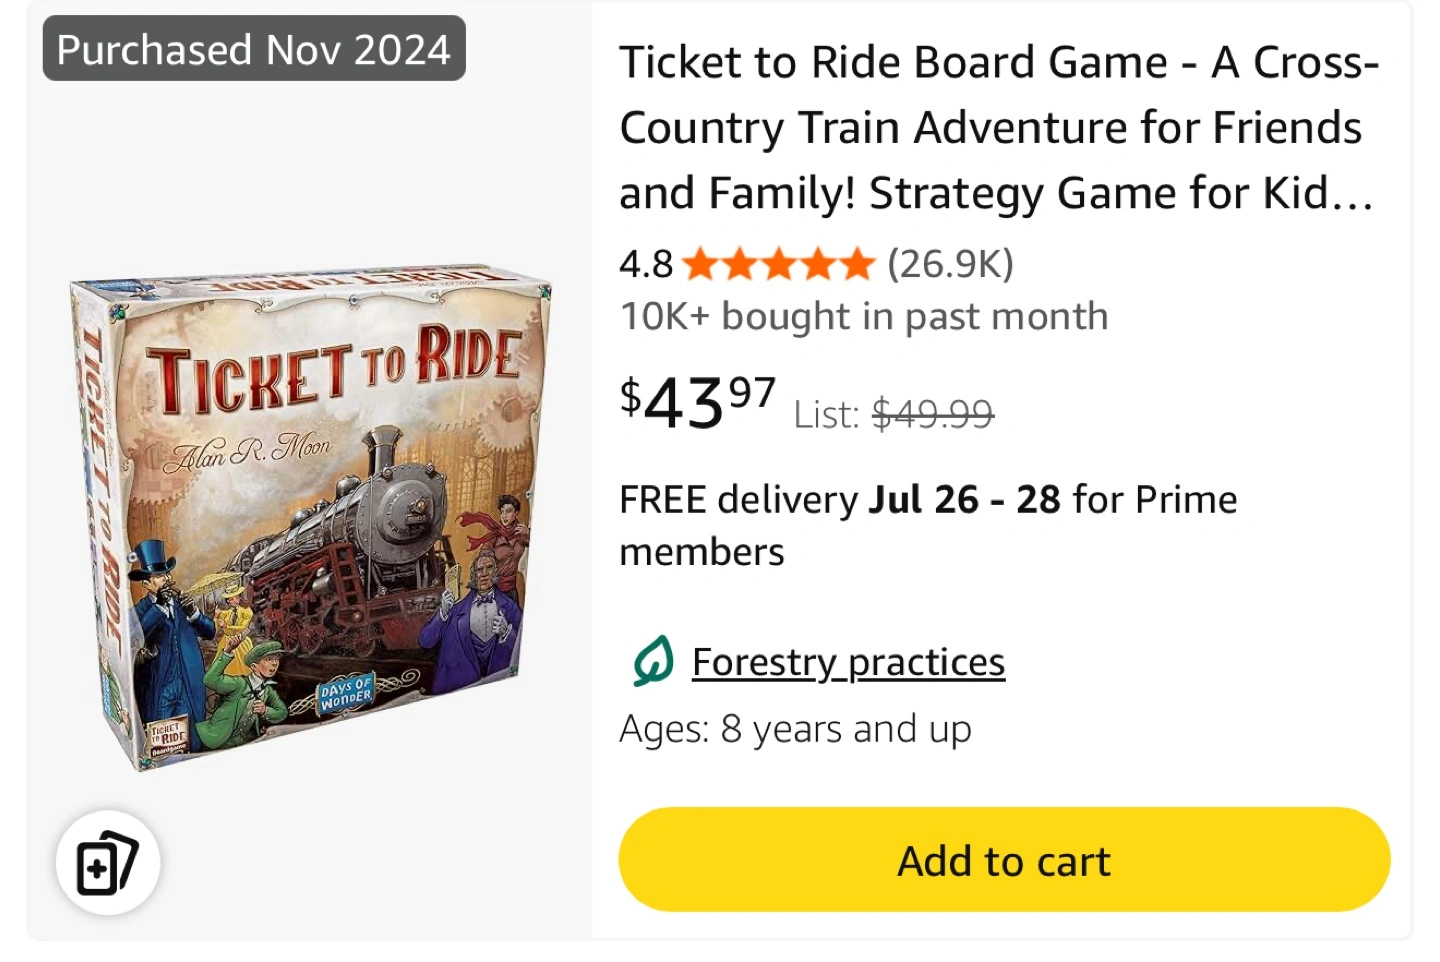Viewport: 1440px width, 962px height.
Task: Tap the compare cards icon on product image
Action: click(x=108, y=863)
